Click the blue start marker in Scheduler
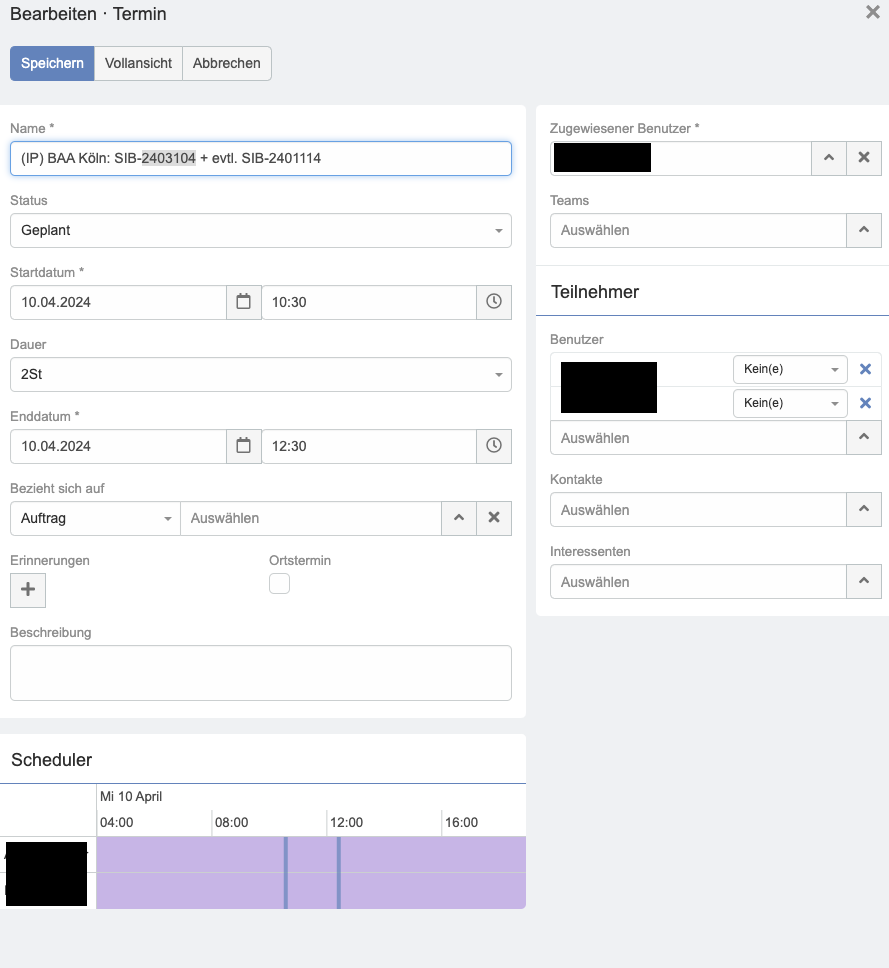889x968 pixels. click(286, 872)
